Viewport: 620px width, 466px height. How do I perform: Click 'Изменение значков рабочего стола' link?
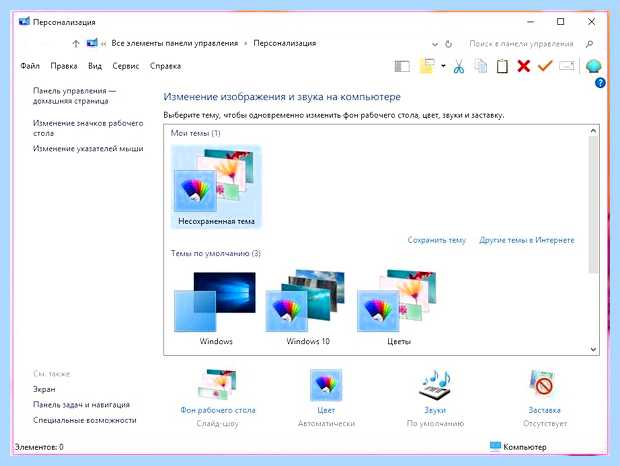pos(88,128)
